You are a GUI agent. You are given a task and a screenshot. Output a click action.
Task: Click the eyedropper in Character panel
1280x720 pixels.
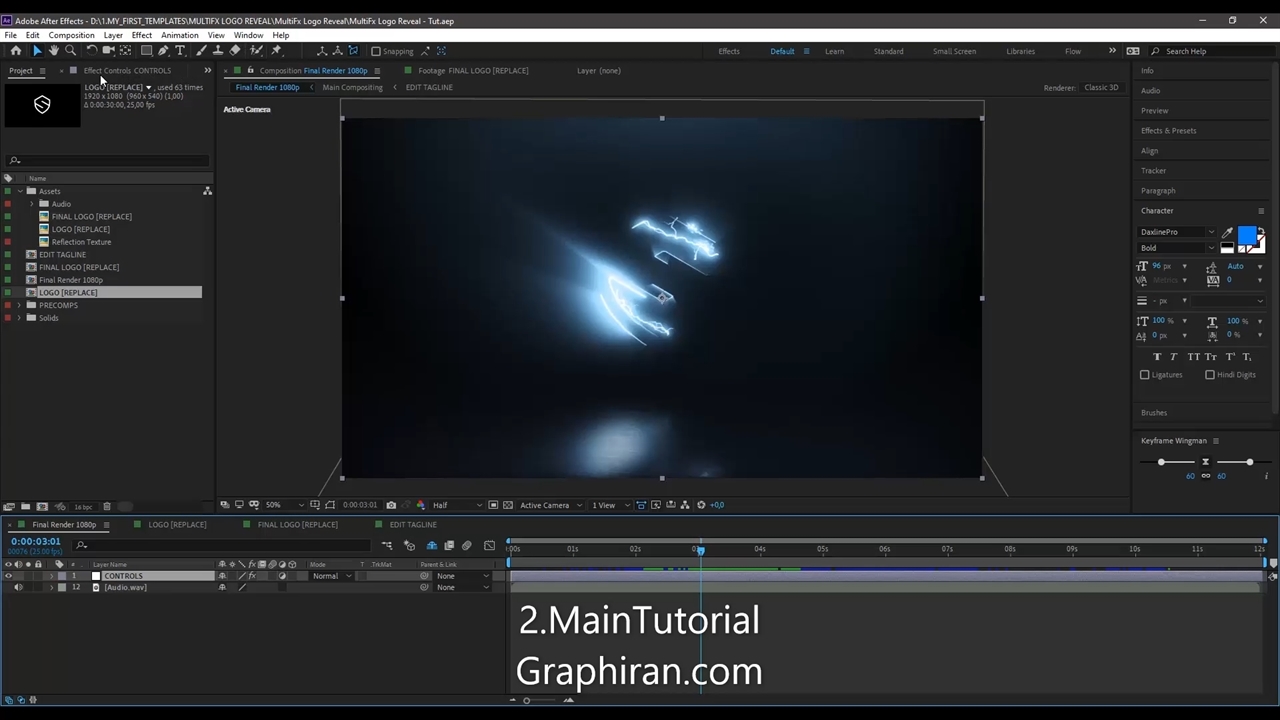click(1227, 232)
